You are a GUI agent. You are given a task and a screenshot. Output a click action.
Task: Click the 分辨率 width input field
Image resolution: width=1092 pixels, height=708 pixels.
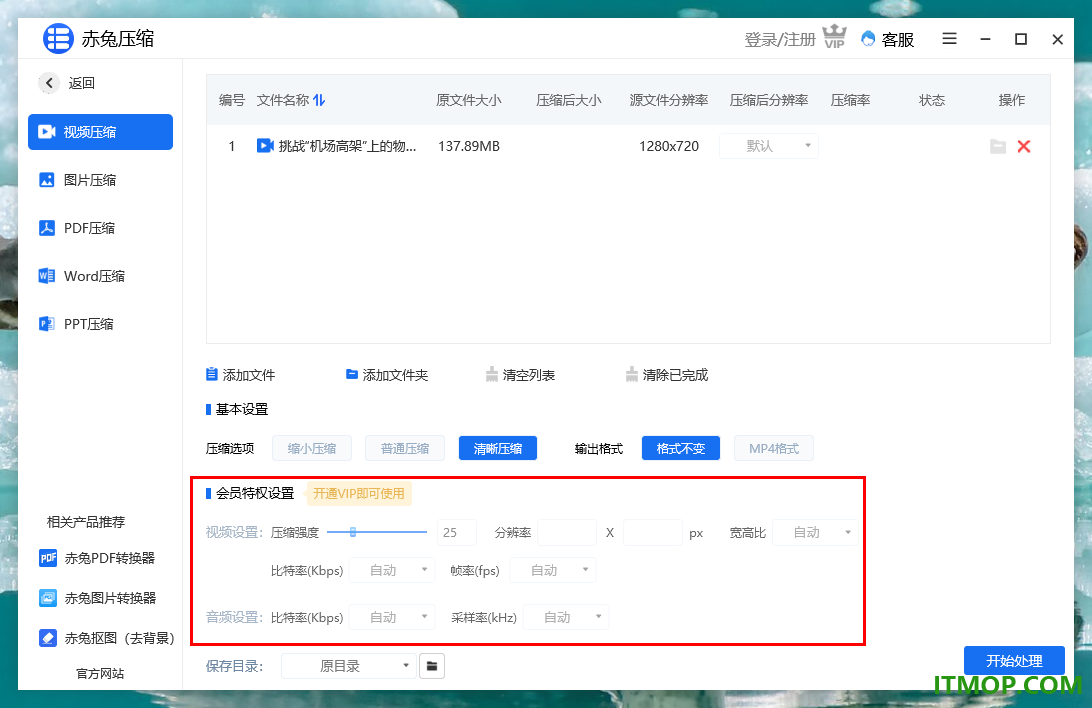tap(567, 533)
